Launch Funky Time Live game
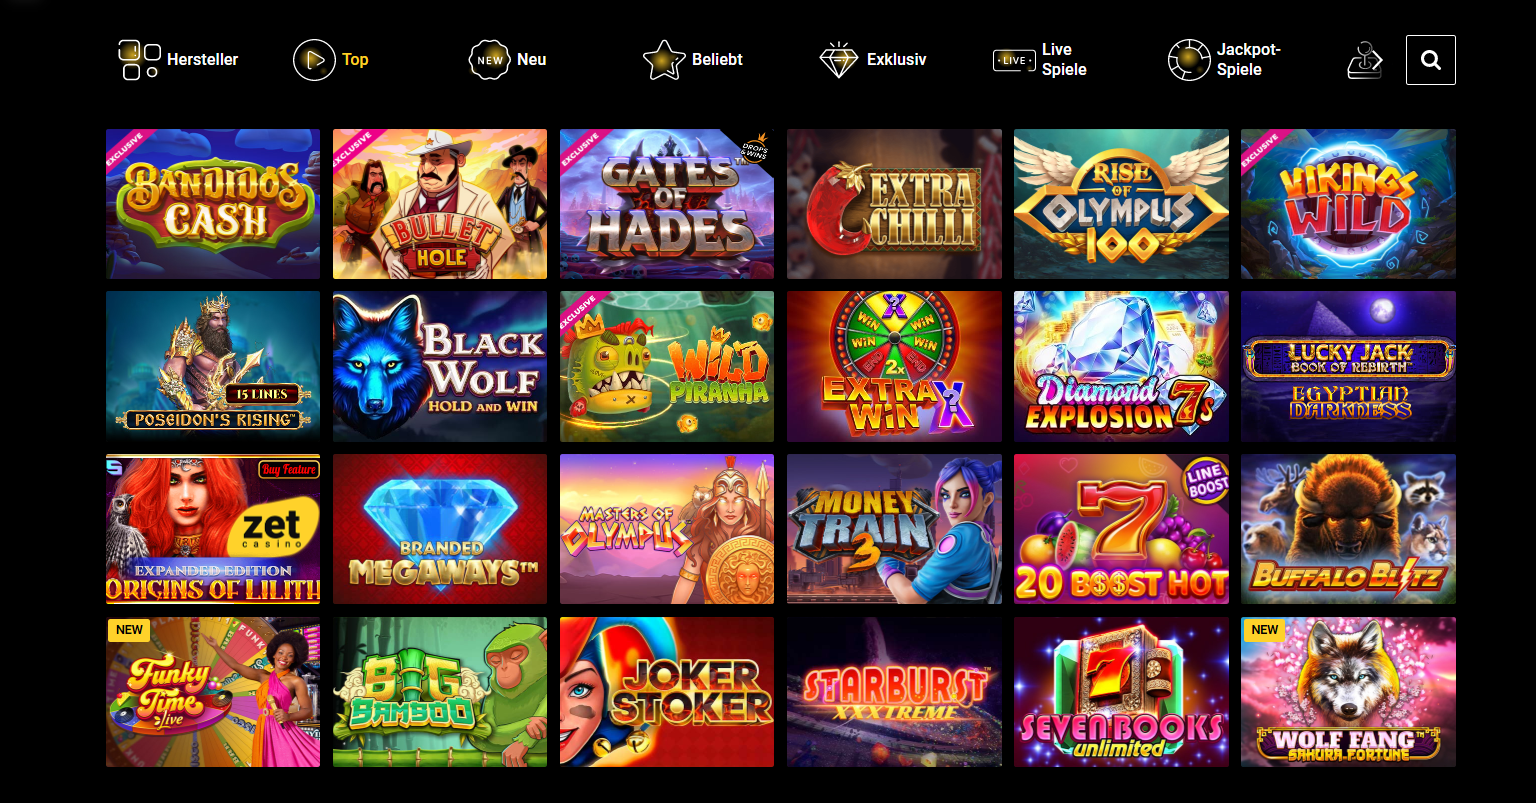Screen dimensions: 1536x803 pyautogui.click(x=213, y=692)
